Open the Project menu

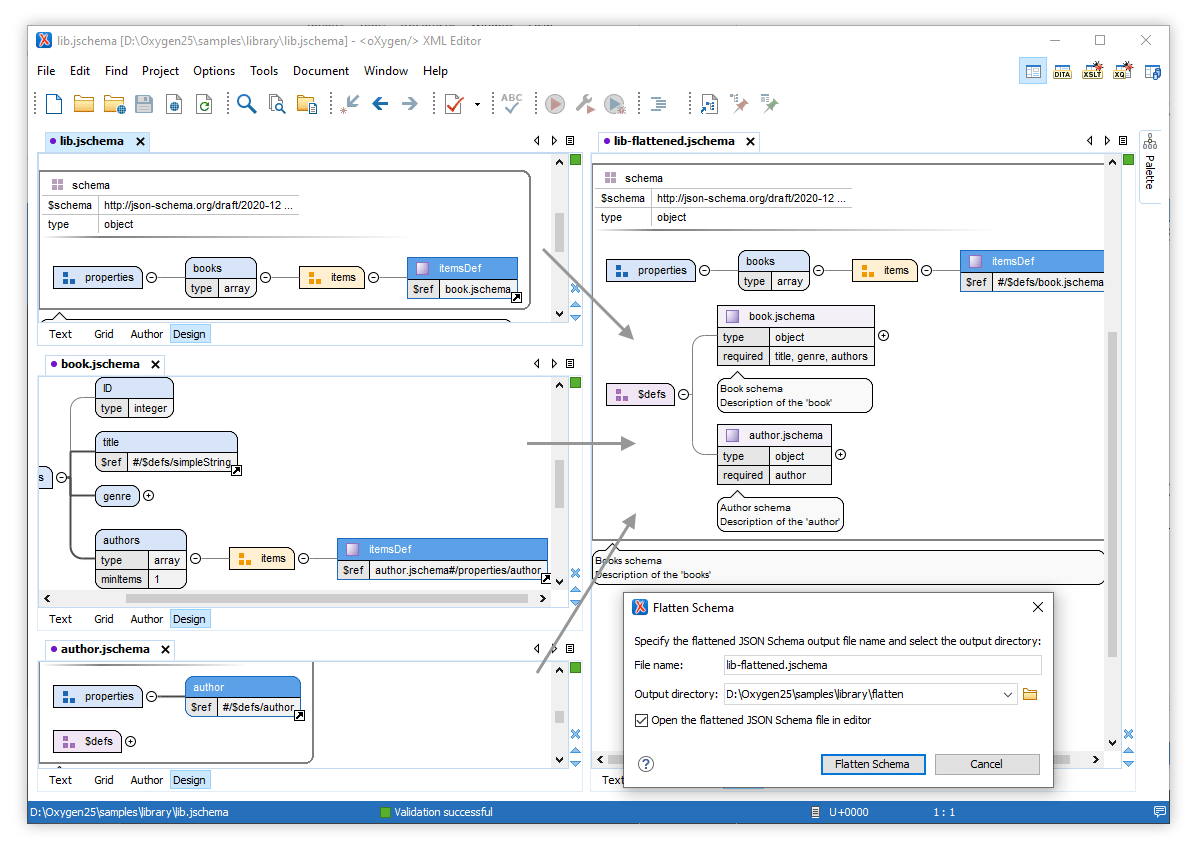tap(160, 71)
